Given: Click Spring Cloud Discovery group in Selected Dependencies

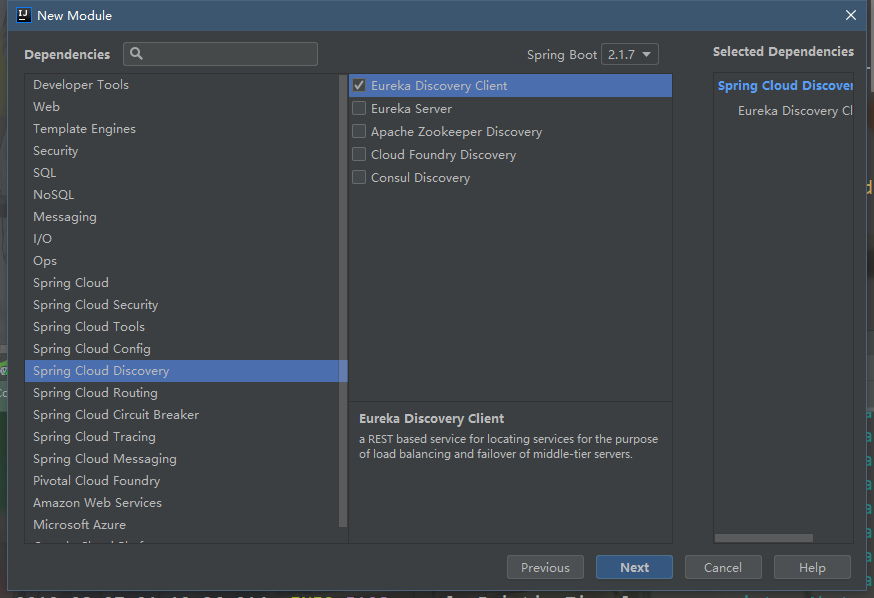Looking at the screenshot, I should (x=785, y=85).
